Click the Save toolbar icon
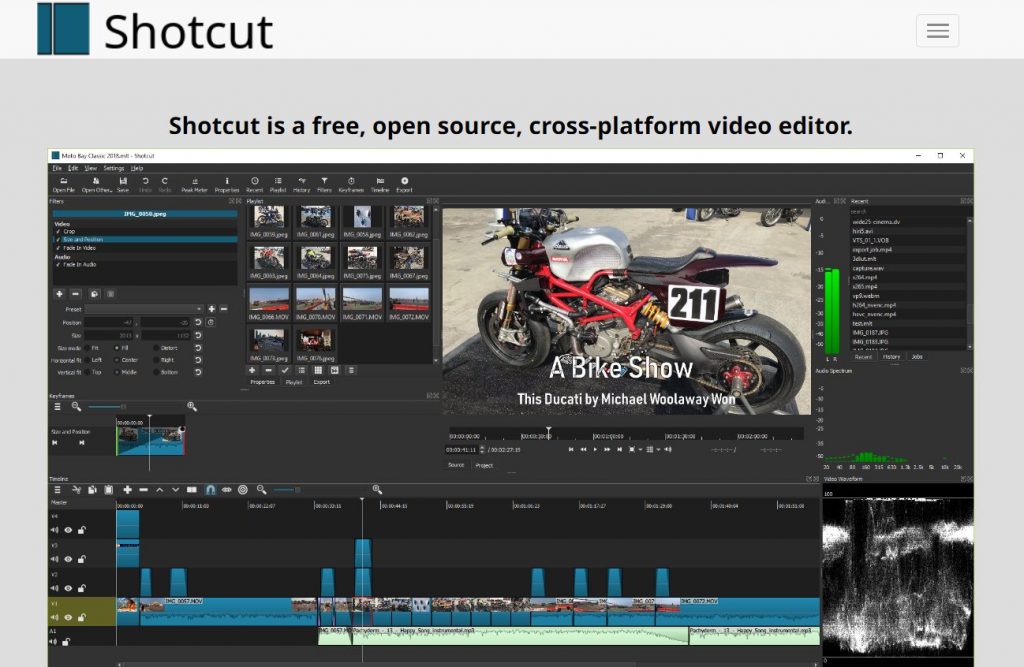Screen dimensions: 1024x667 pyautogui.click(x=123, y=185)
